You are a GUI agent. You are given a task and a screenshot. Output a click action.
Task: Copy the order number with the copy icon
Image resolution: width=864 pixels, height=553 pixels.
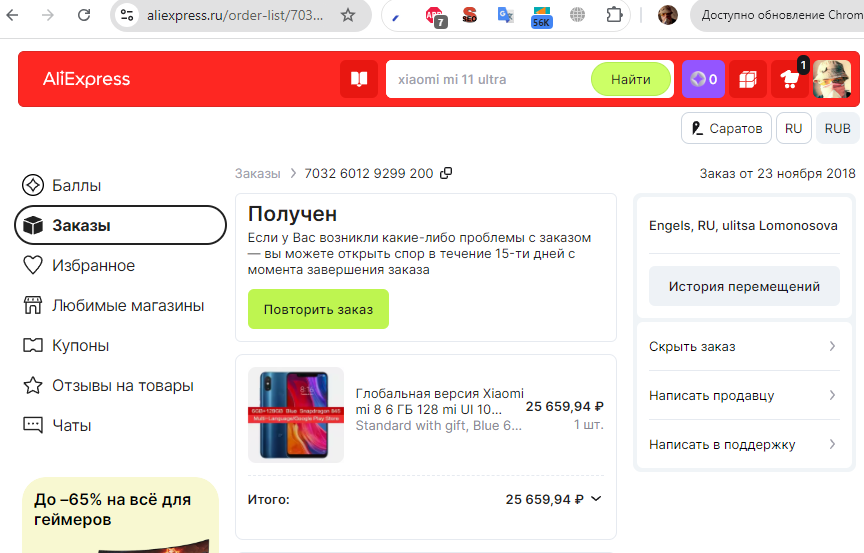click(446, 173)
